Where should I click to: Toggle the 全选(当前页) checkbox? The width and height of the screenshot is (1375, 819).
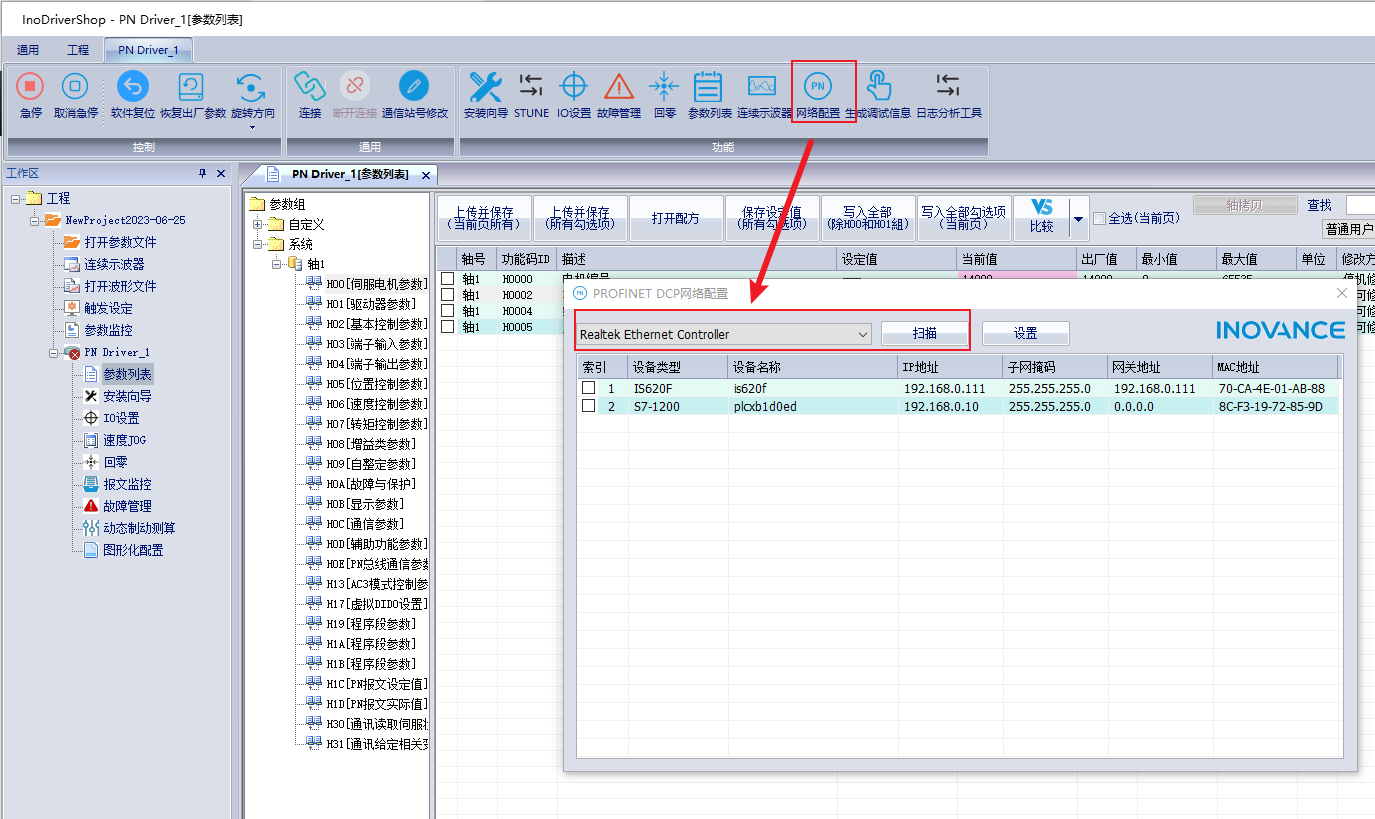pos(1099,218)
